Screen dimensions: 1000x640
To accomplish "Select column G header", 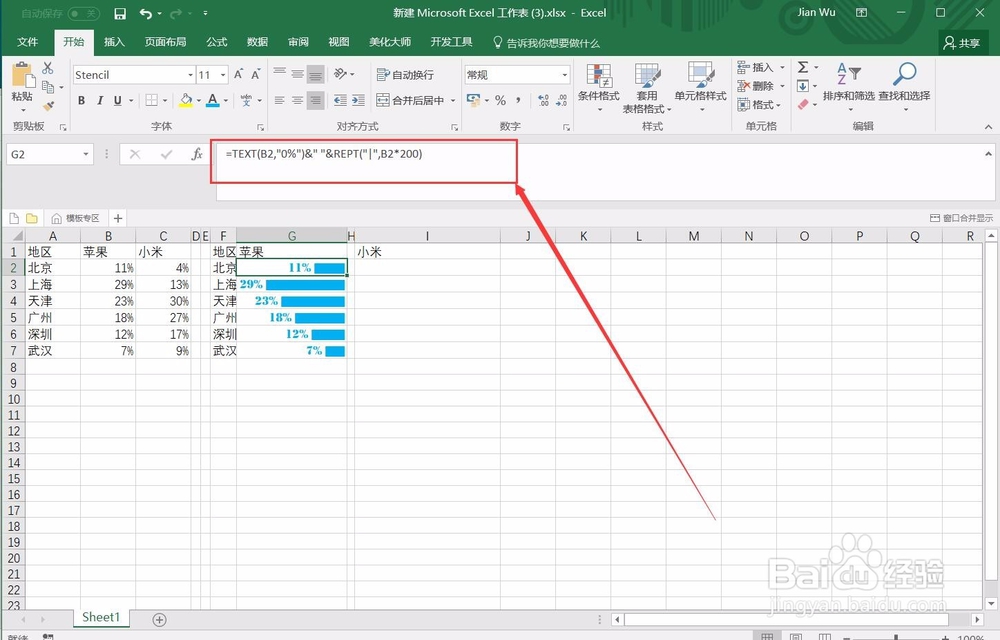I will click(291, 236).
